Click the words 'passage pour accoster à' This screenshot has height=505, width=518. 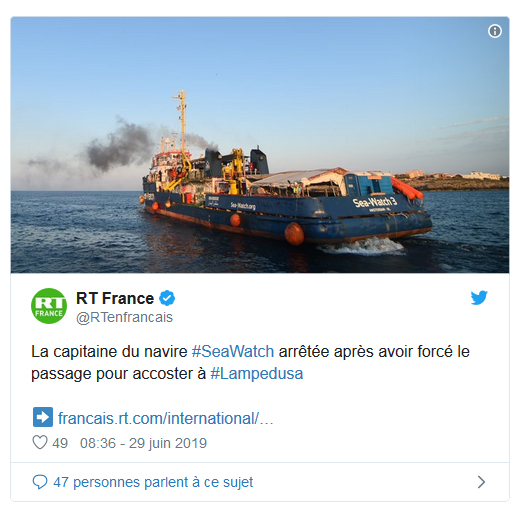[119, 374]
